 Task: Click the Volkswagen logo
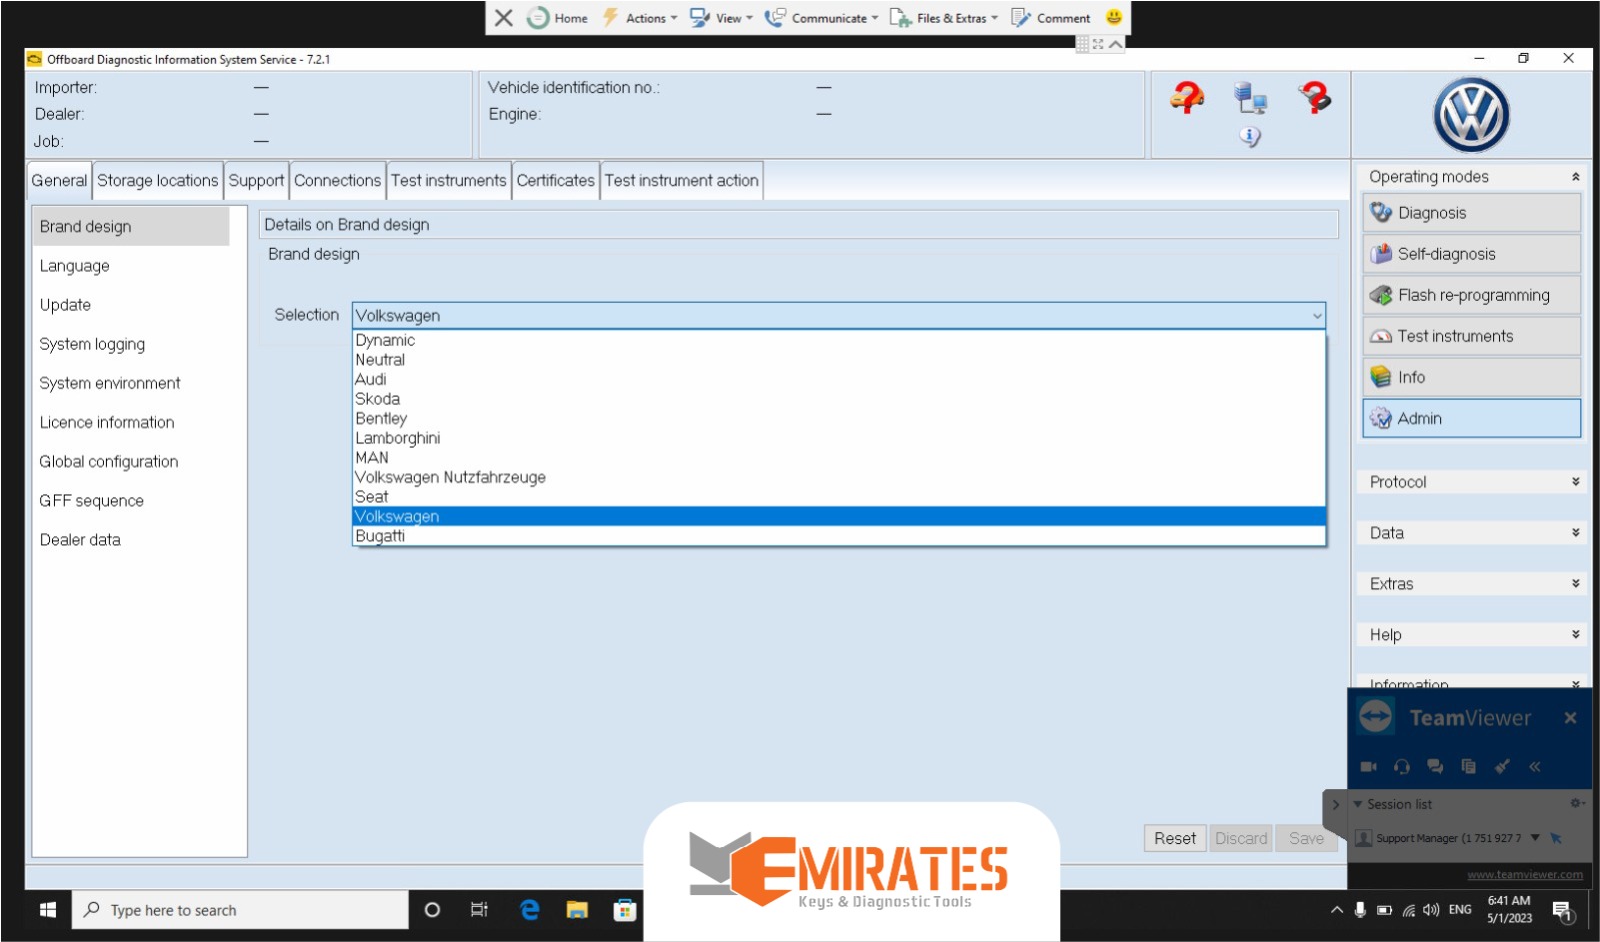click(1471, 115)
